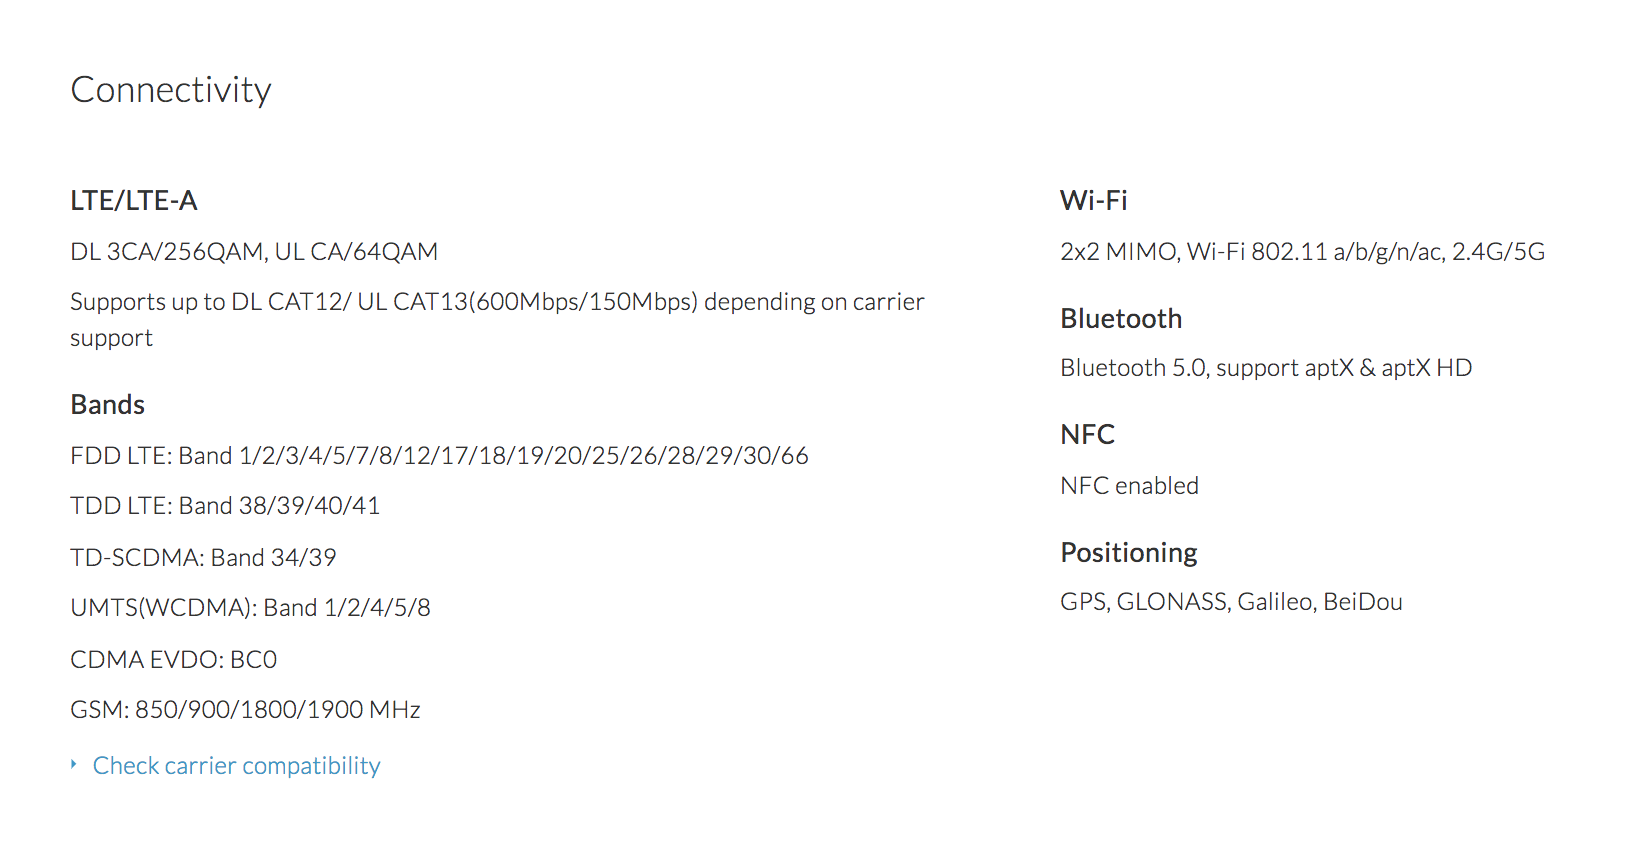
Task: Click the FDD LTE bands line
Action: click(x=439, y=456)
